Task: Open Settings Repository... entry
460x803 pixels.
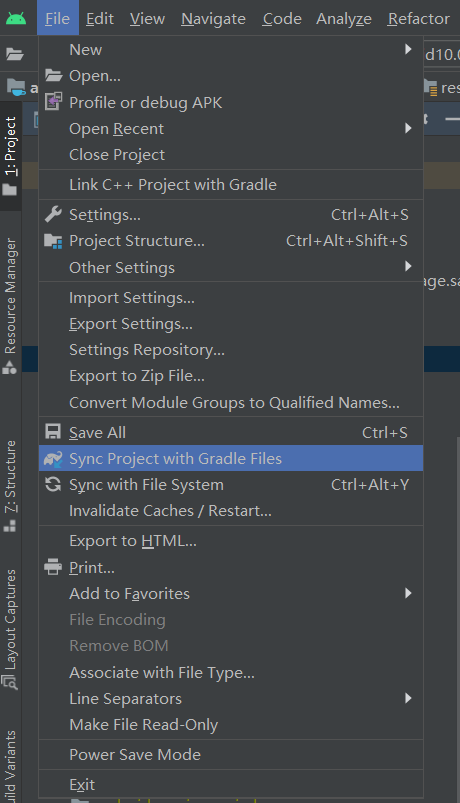Action: 231,350
